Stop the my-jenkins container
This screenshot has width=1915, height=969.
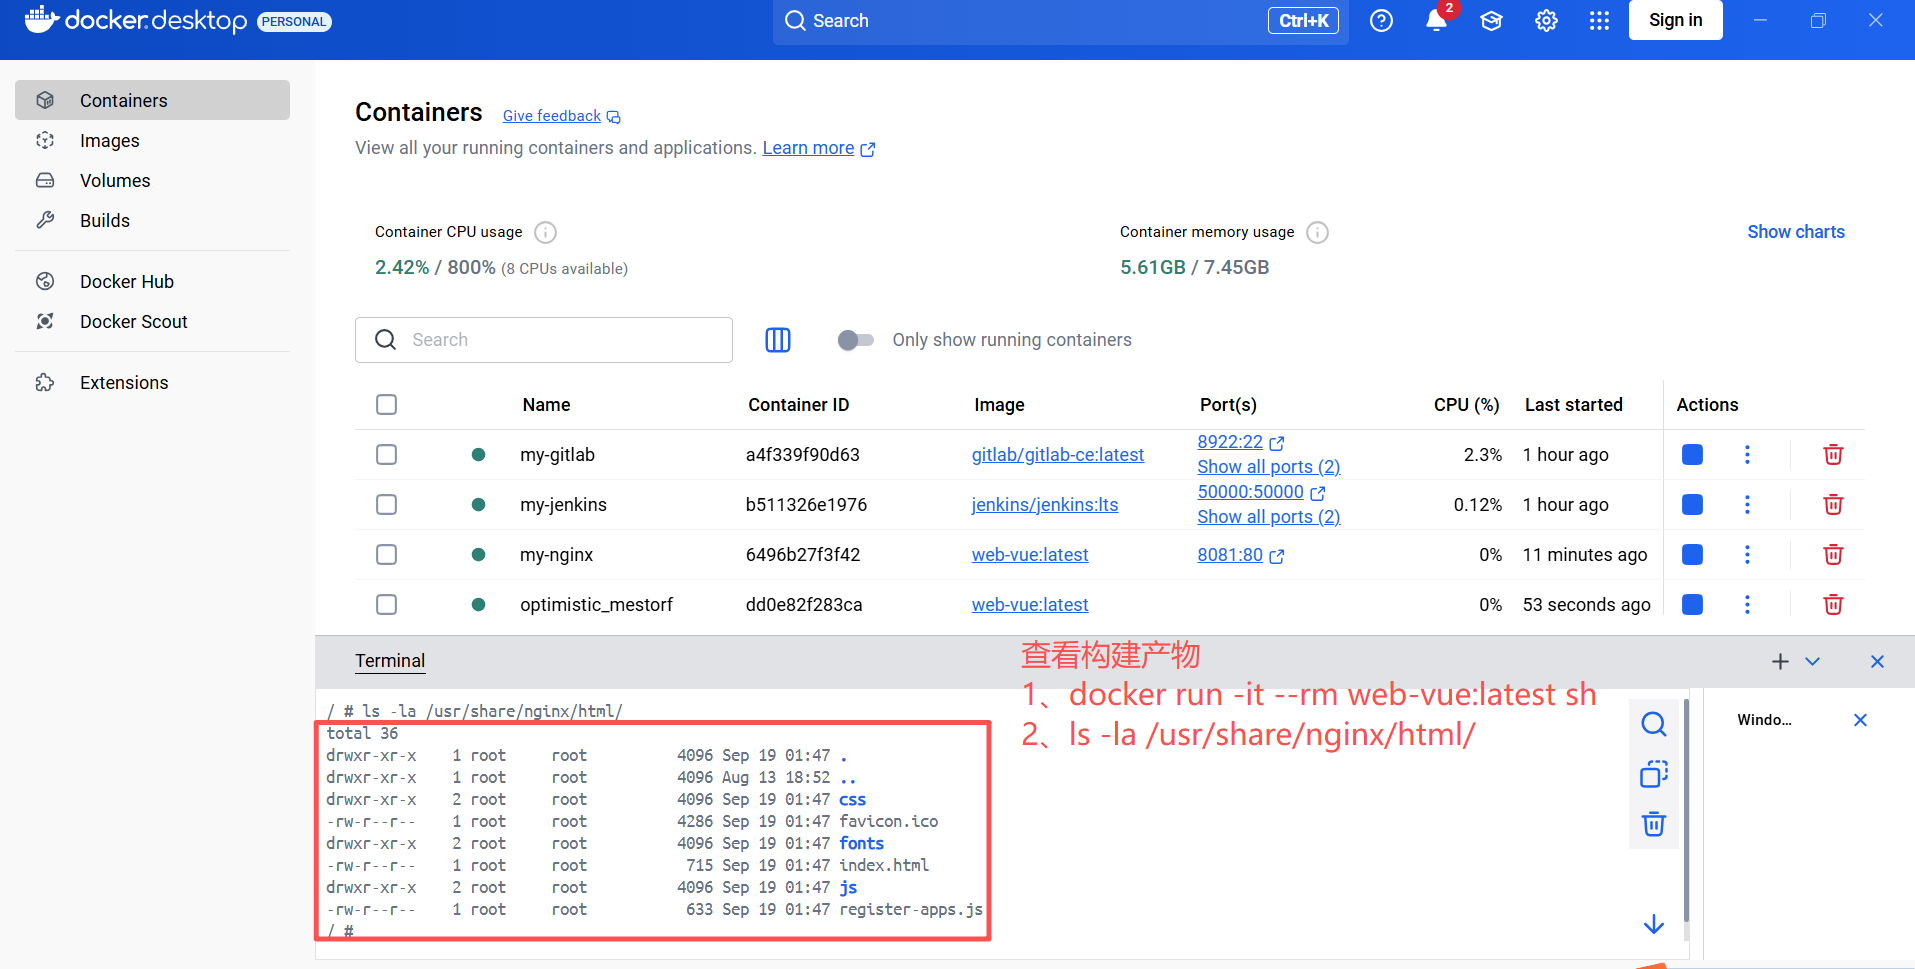[1692, 504]
